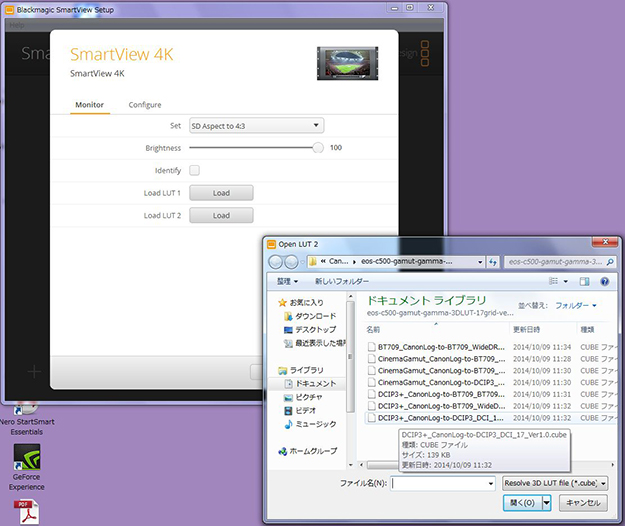Click the Brightness slider handle
Viewport: 625px width, 526px height.
coord(318,147)
